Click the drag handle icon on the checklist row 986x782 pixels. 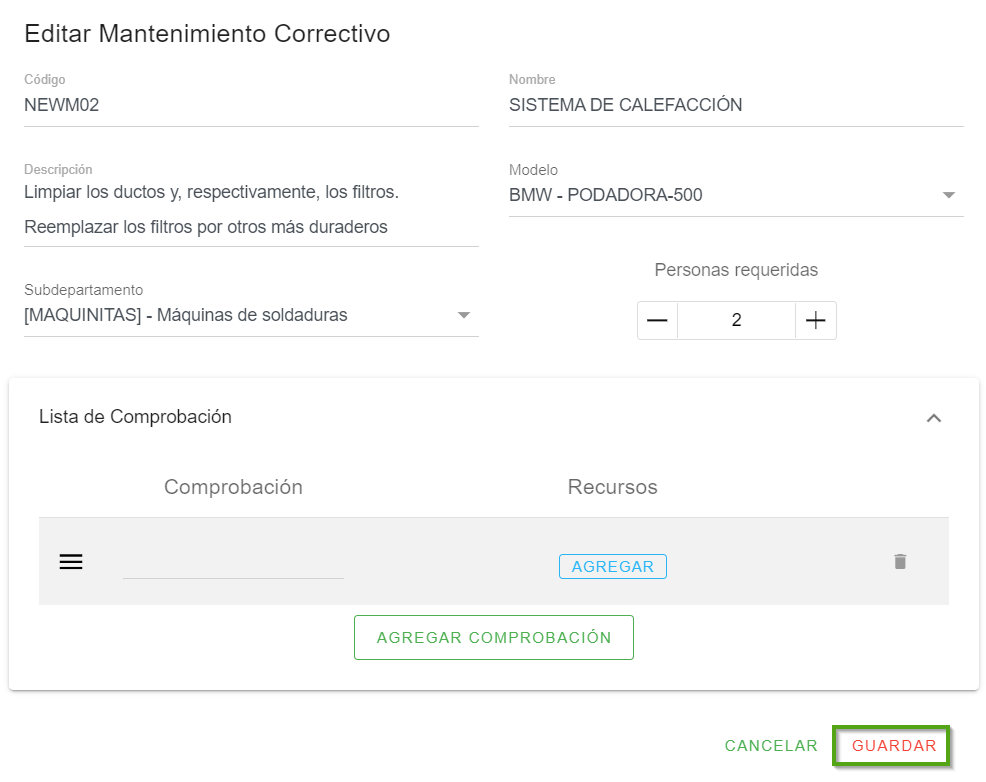pos(71,562)
